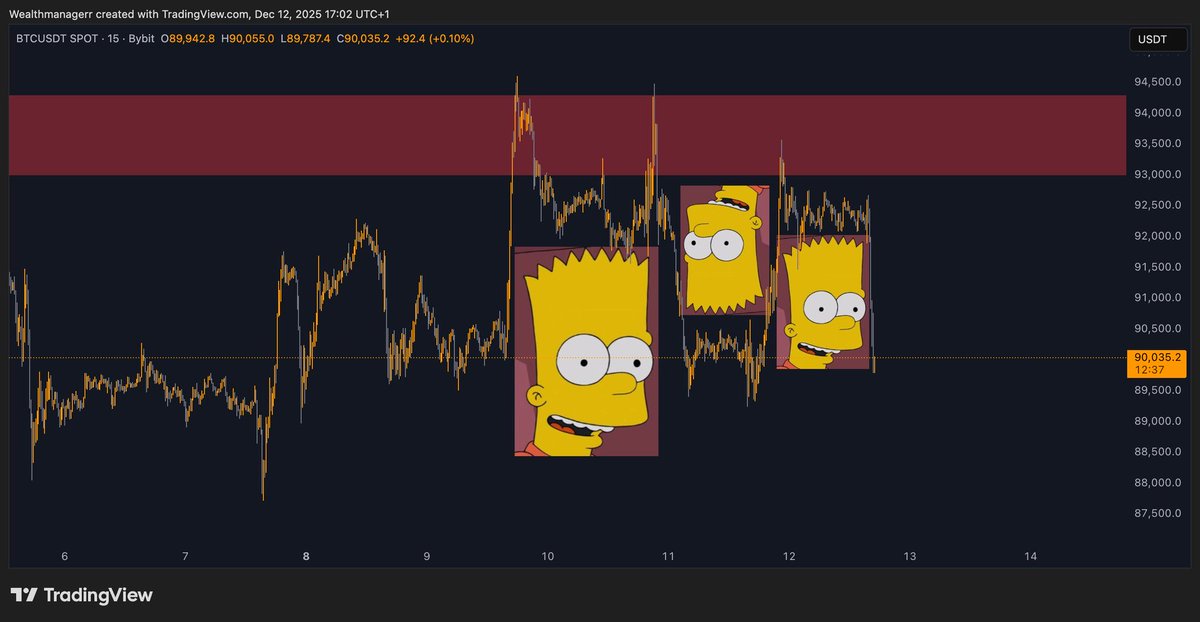Click the 91,000.0 price axis label
The width and height of the screenshot is (1200, 622).
[1157, 298]
